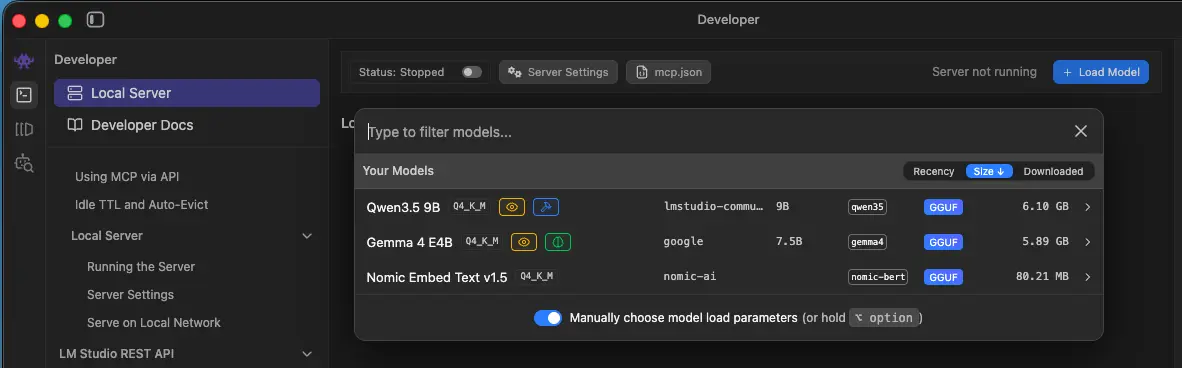Click the qwen35 architecture tag
Screen dimensions: 1182x368
pos(867,207)
